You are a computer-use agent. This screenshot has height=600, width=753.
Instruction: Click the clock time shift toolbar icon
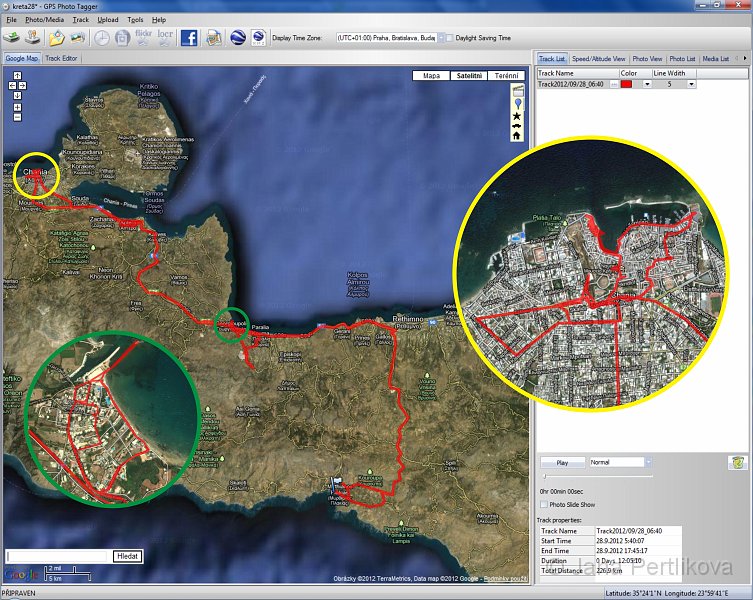tap(101, 37)
